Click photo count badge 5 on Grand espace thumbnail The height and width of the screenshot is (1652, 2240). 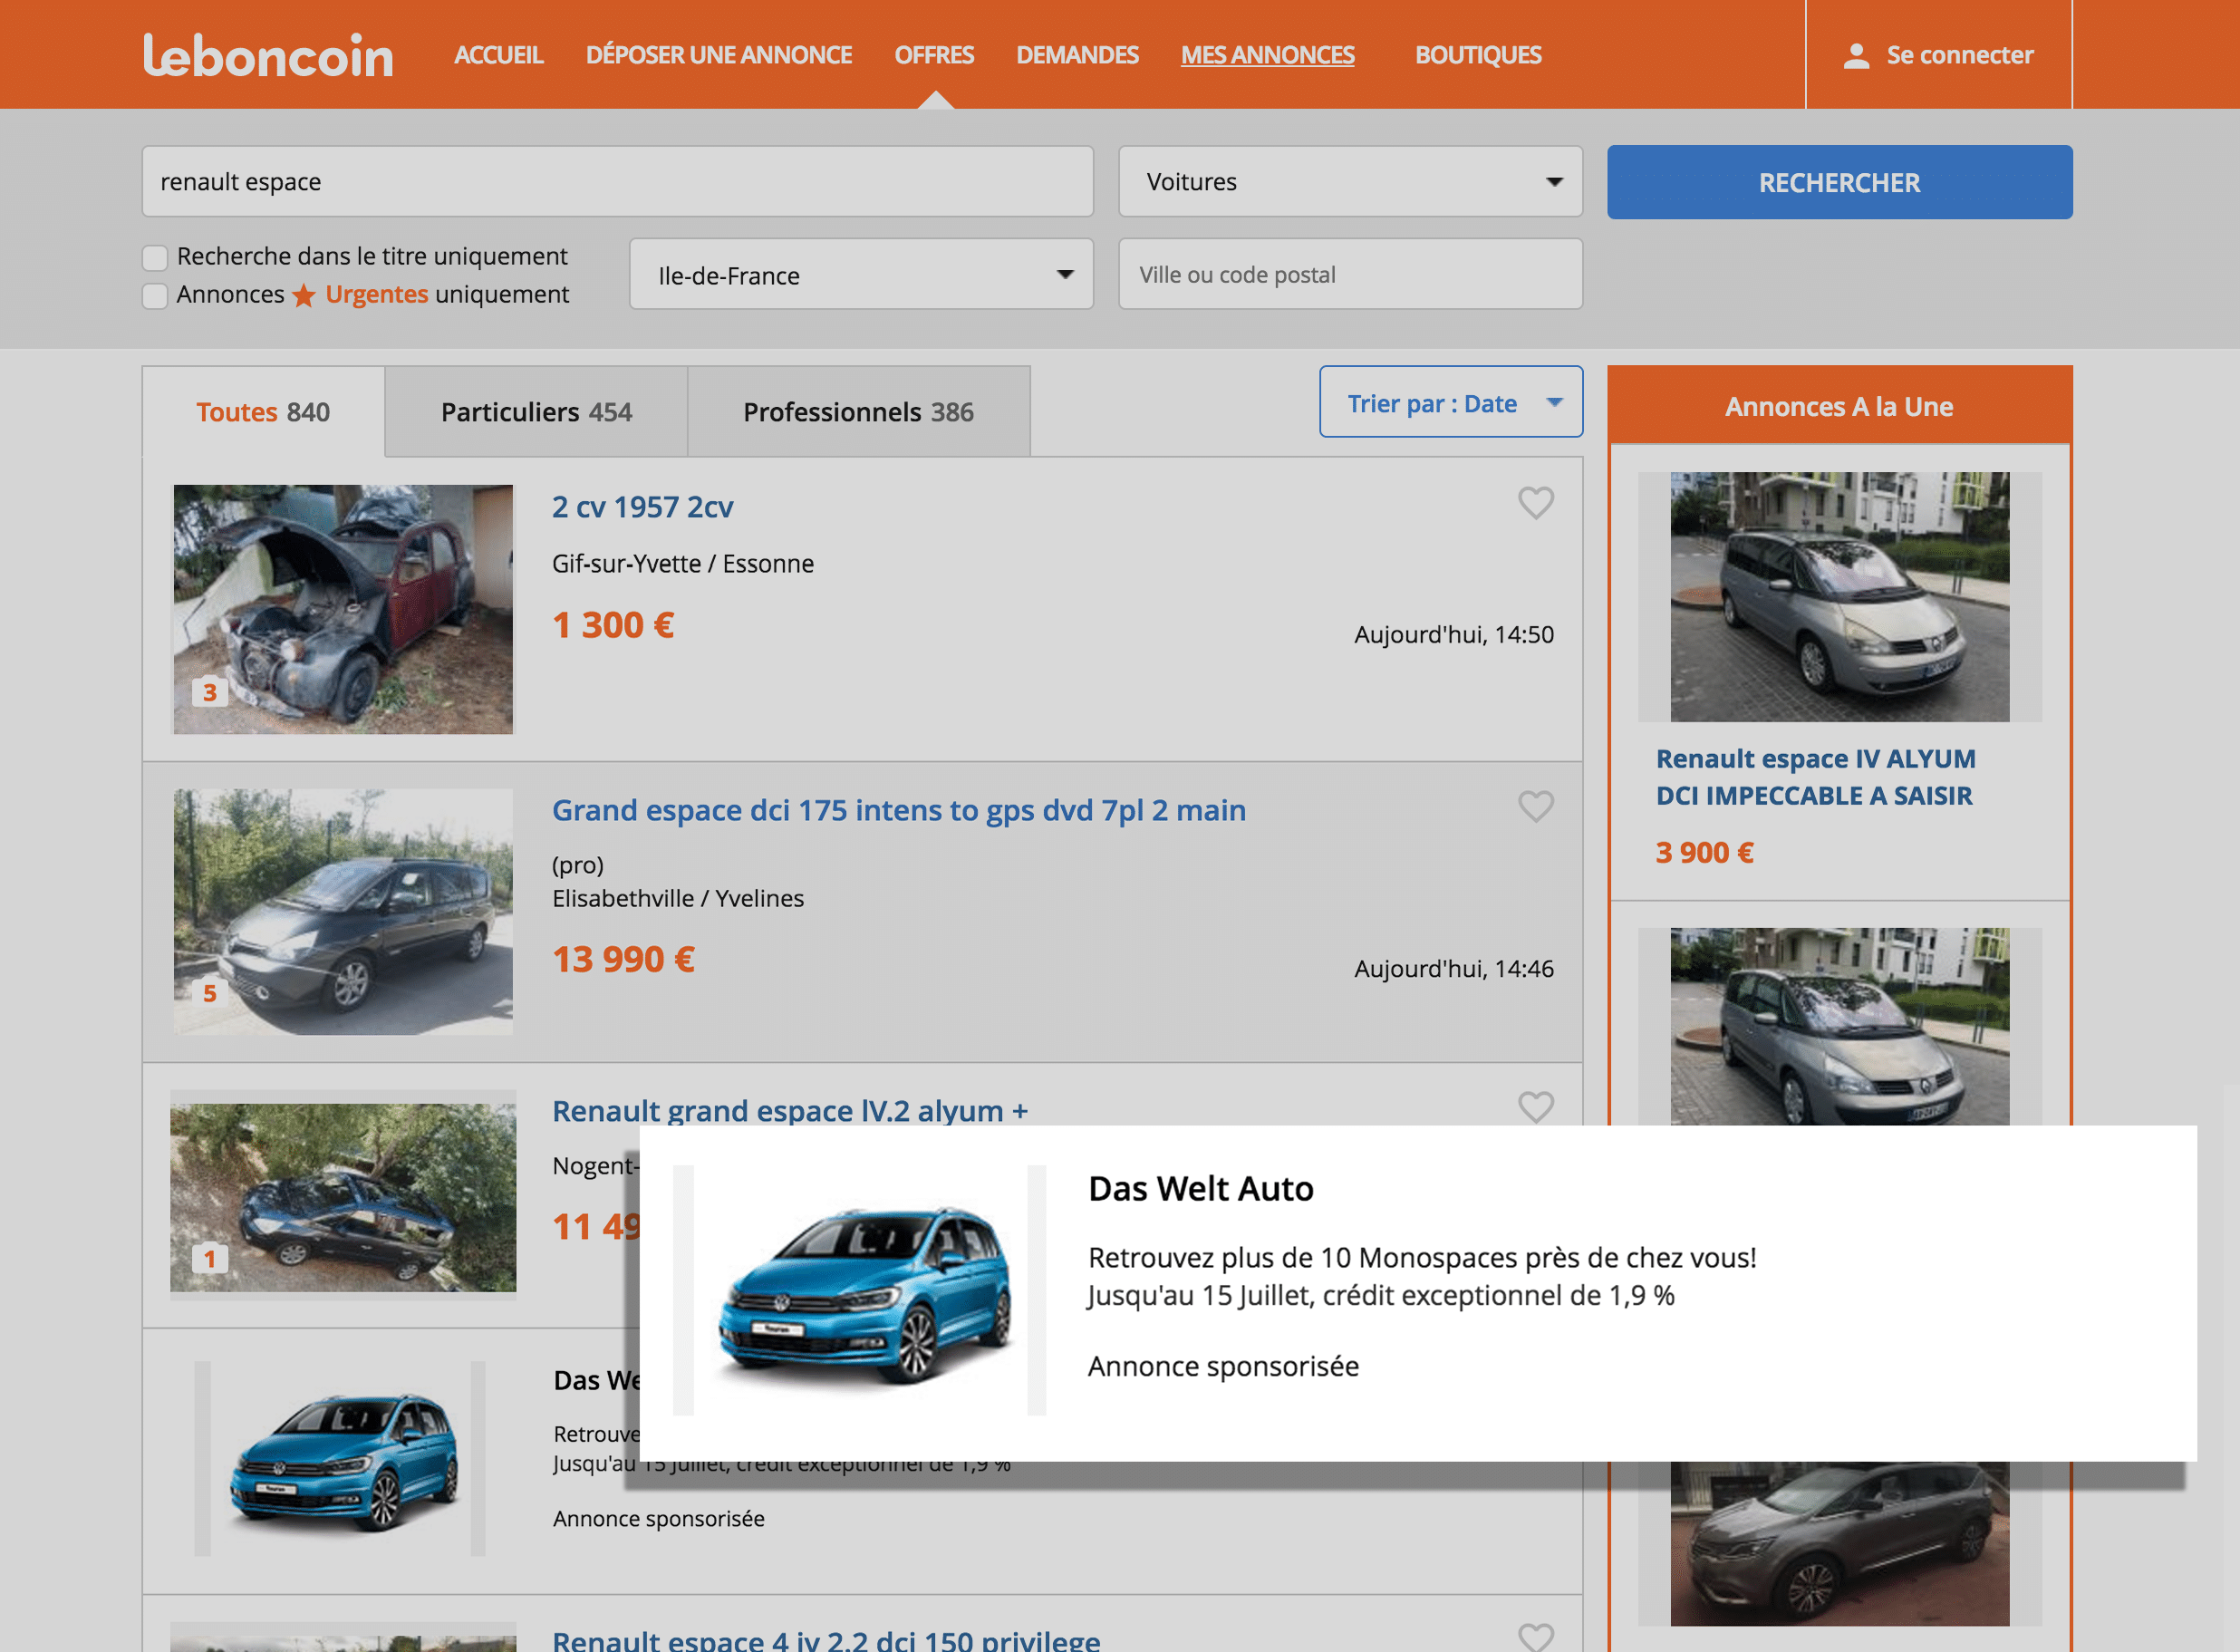pyautogui.click(x=209, y=993)
